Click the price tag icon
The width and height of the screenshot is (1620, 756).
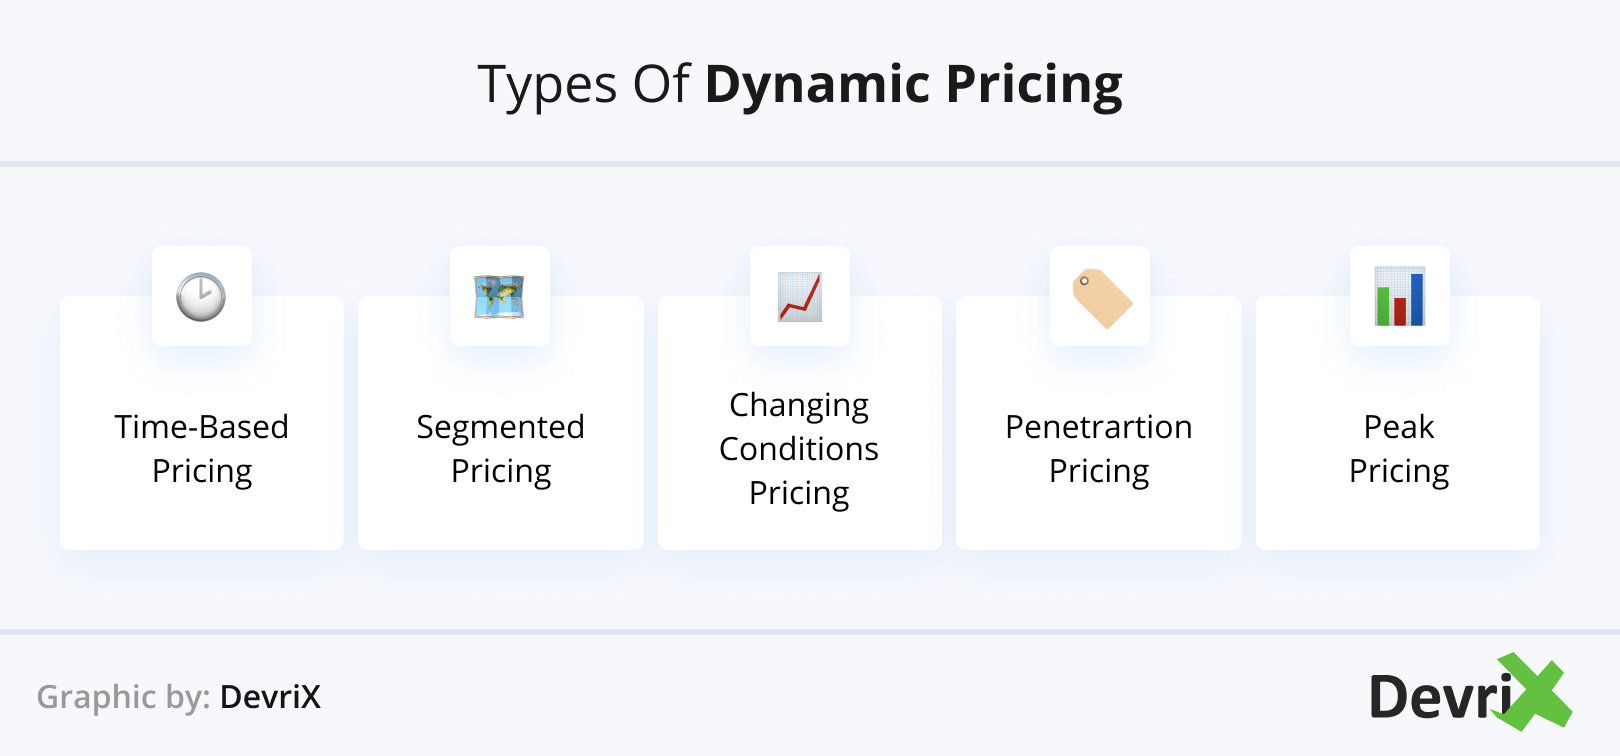(x=1101, y=298)
